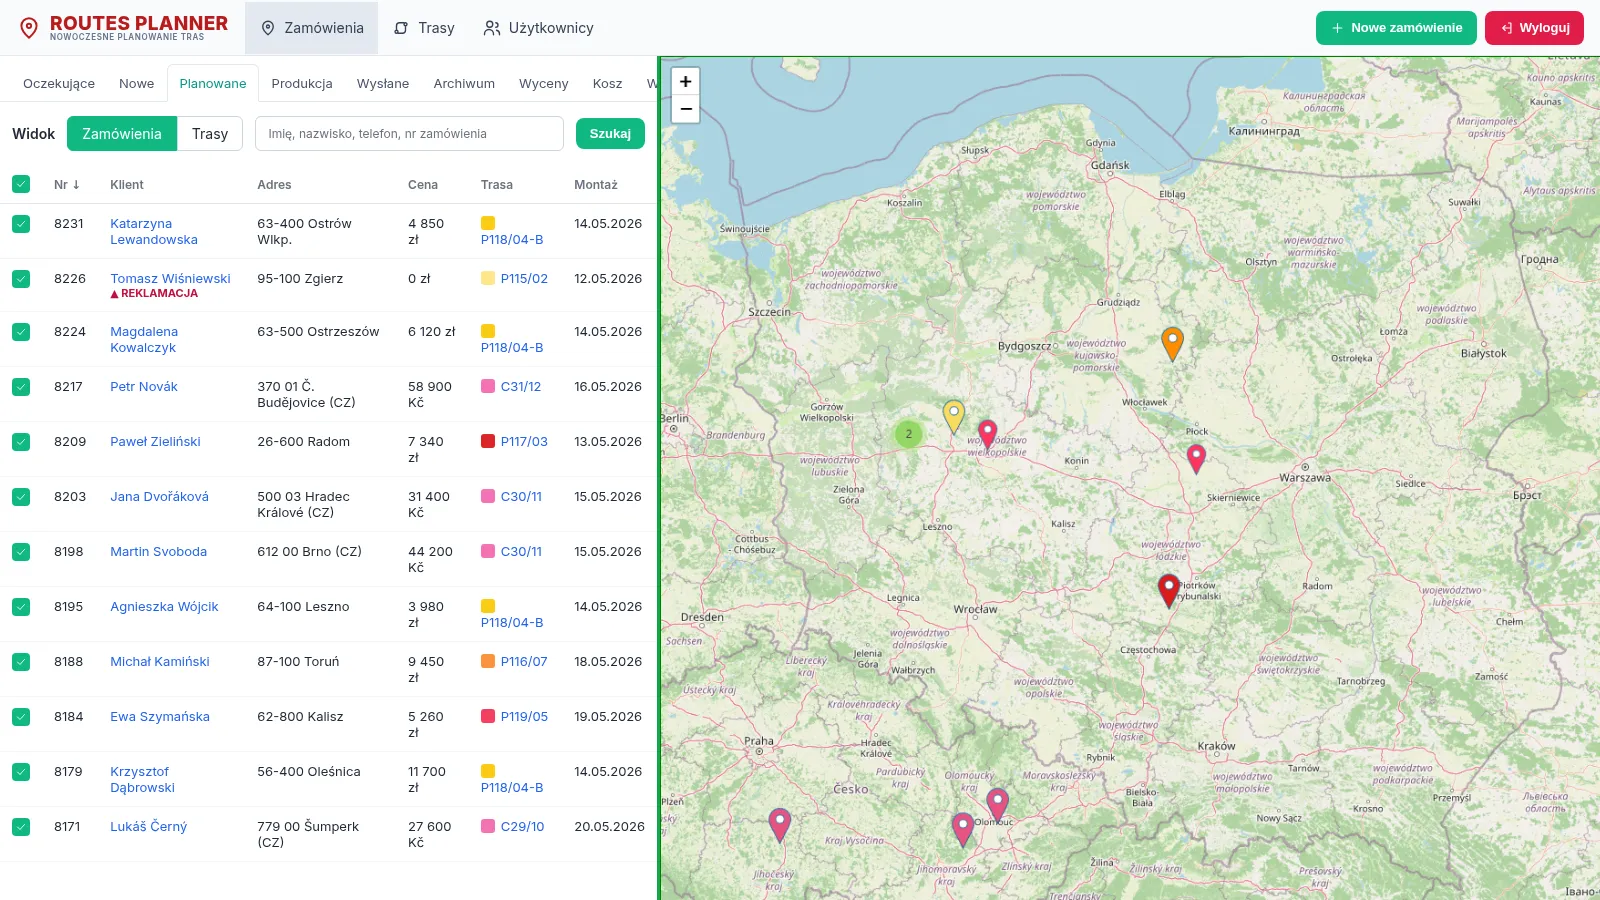Viewport: 1600px width, 900px height.
Task: Uncheck order 8171 checkbox
Action: [x=21, y=827]
